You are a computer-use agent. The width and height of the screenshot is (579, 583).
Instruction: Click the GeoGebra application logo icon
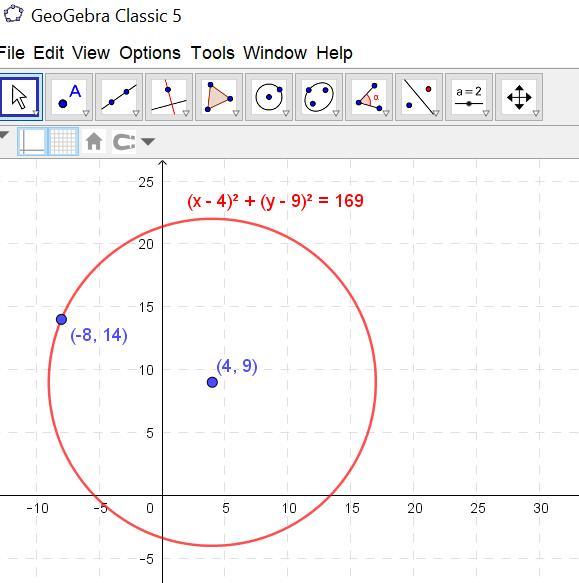pos(13,15)
